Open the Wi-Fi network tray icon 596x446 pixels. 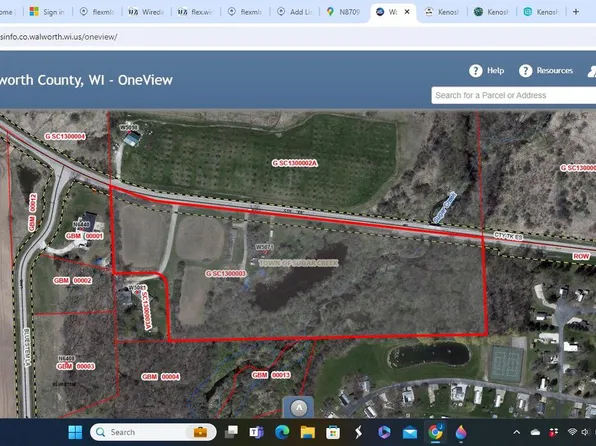click(x=572, y=432)
